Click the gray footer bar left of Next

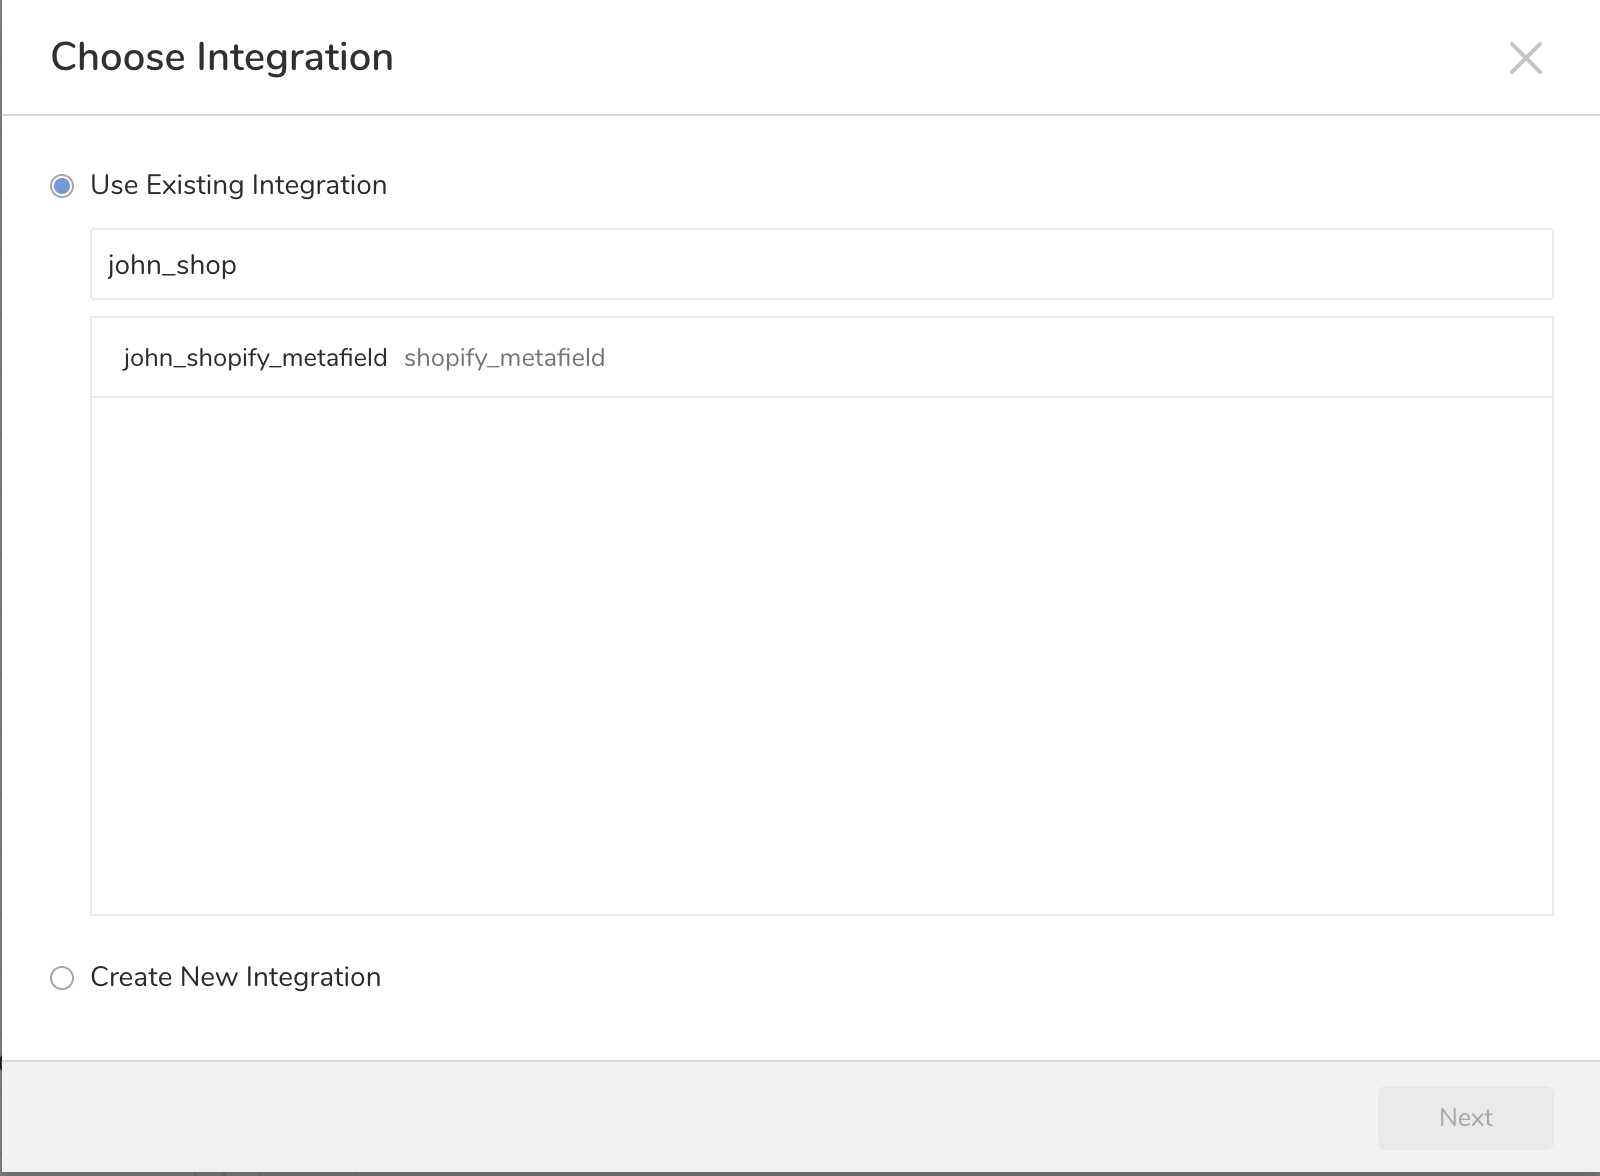click(700, 1117)
